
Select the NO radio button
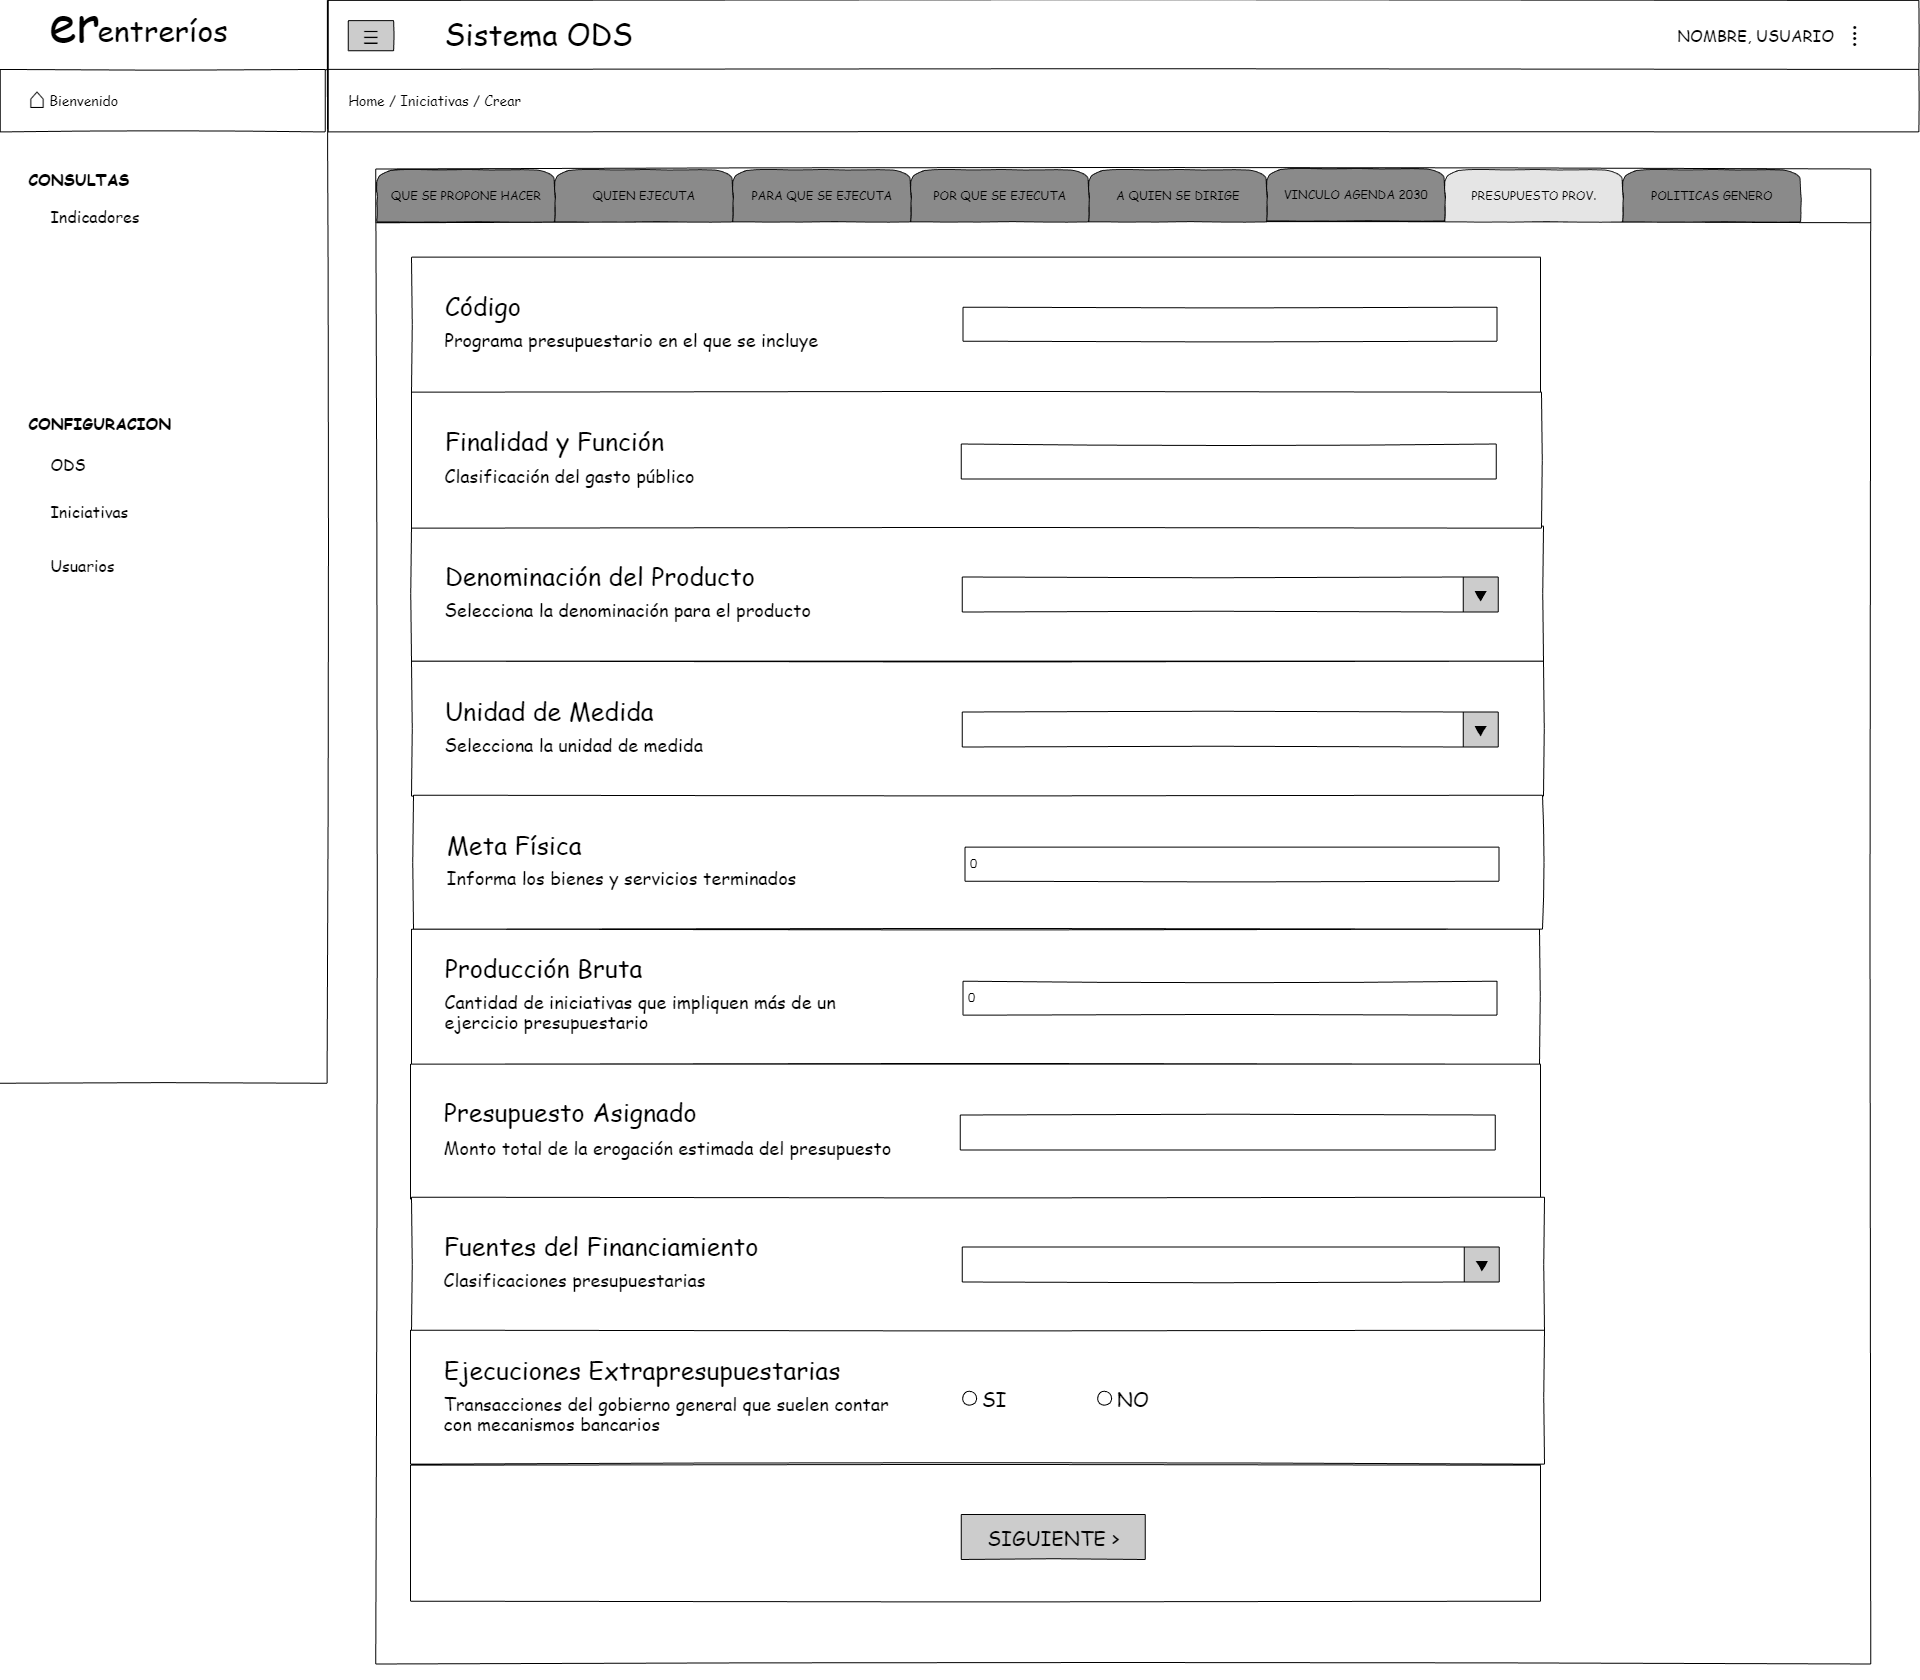[1104, 1398]
